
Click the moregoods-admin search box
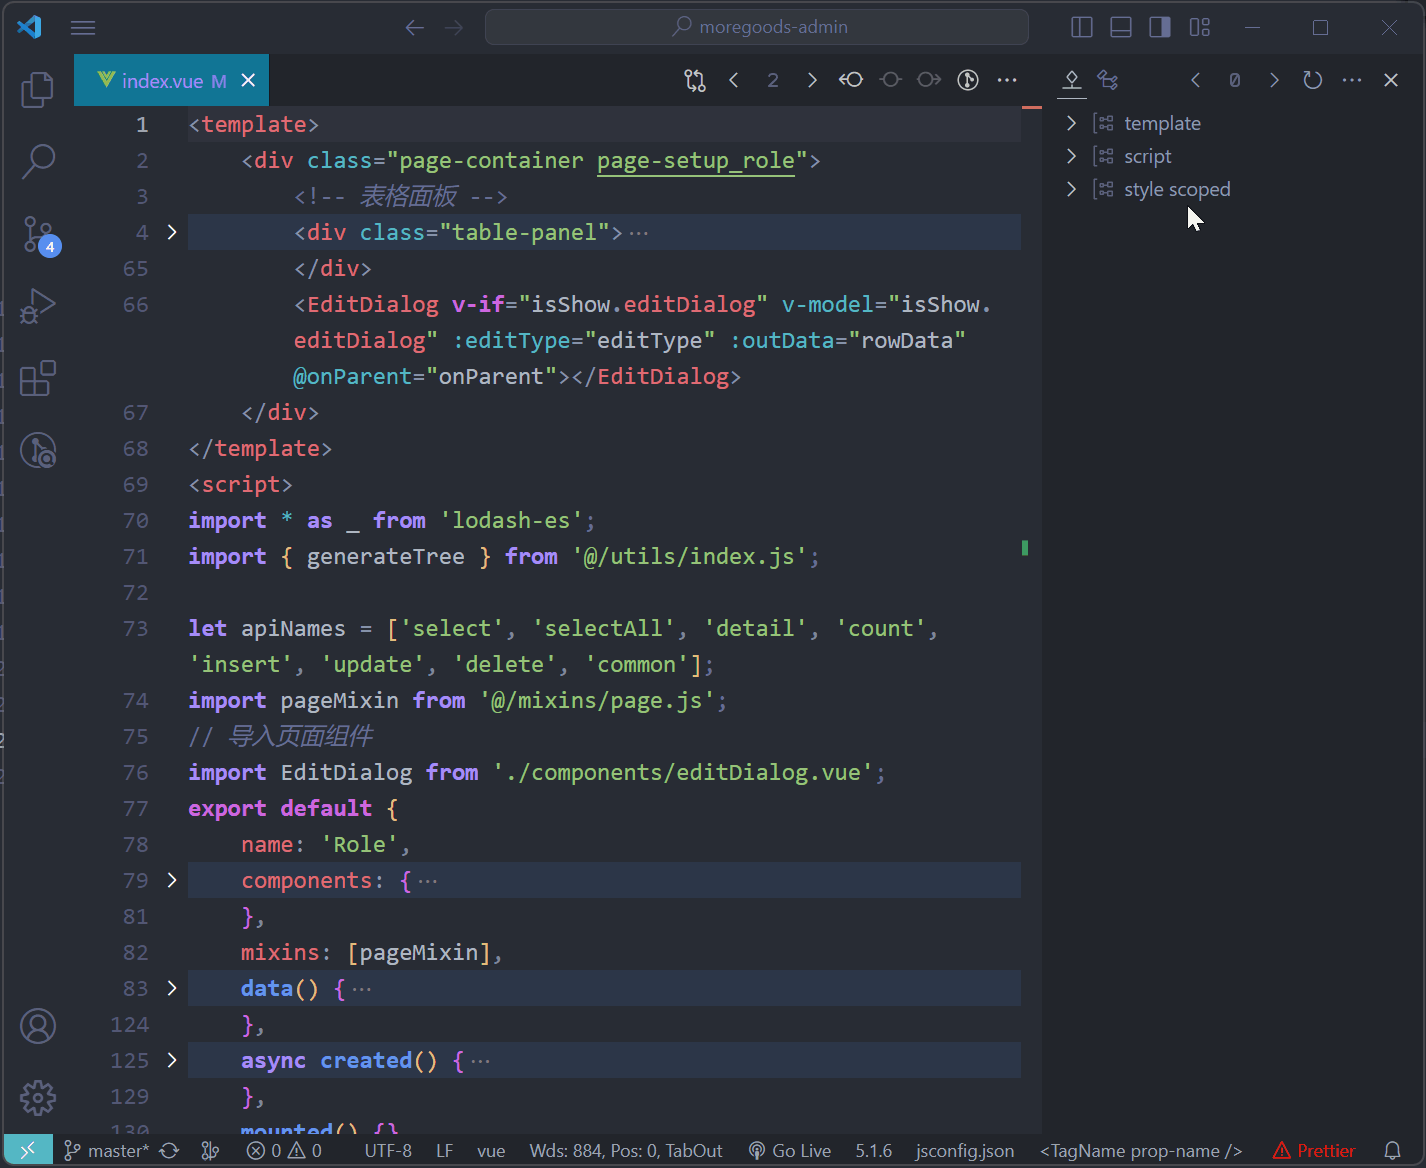[x=756, y=27]
